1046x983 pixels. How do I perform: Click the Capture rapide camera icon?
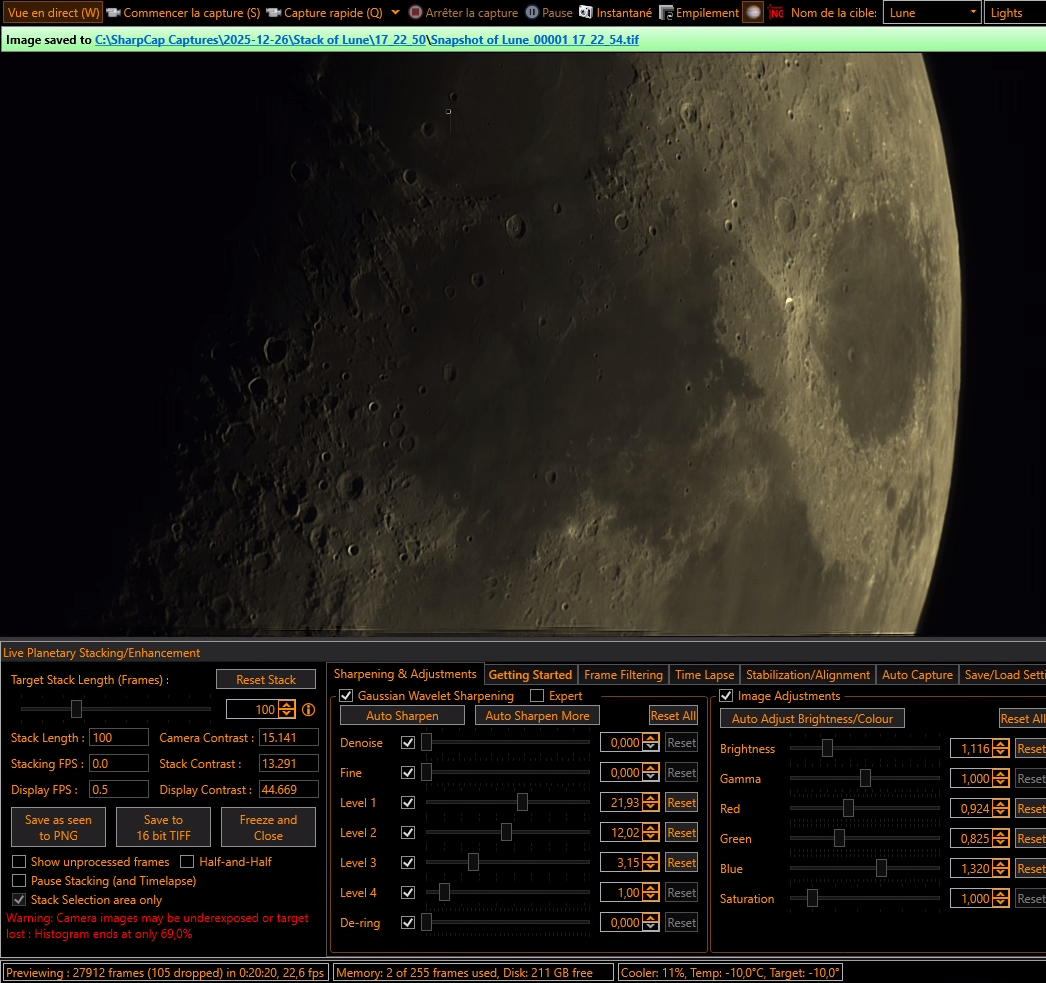click(x=274, y=13)
